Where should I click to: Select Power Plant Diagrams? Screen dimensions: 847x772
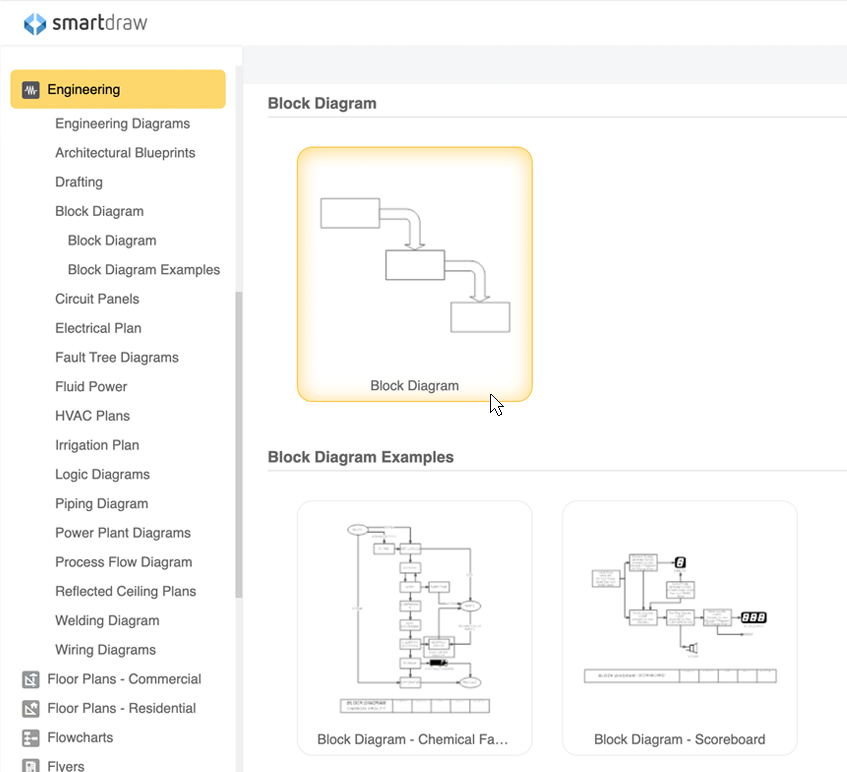[x=123, y=532]
